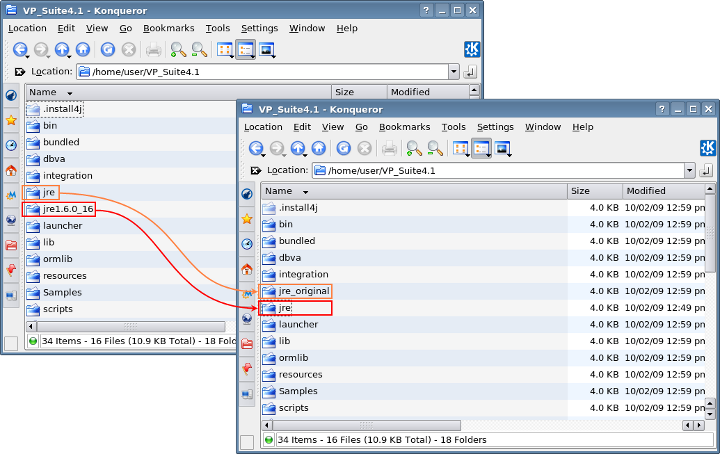This screenshot has height=454, width=720.
Task: Click Modified column header in rear window
Action: coord(429,92)
